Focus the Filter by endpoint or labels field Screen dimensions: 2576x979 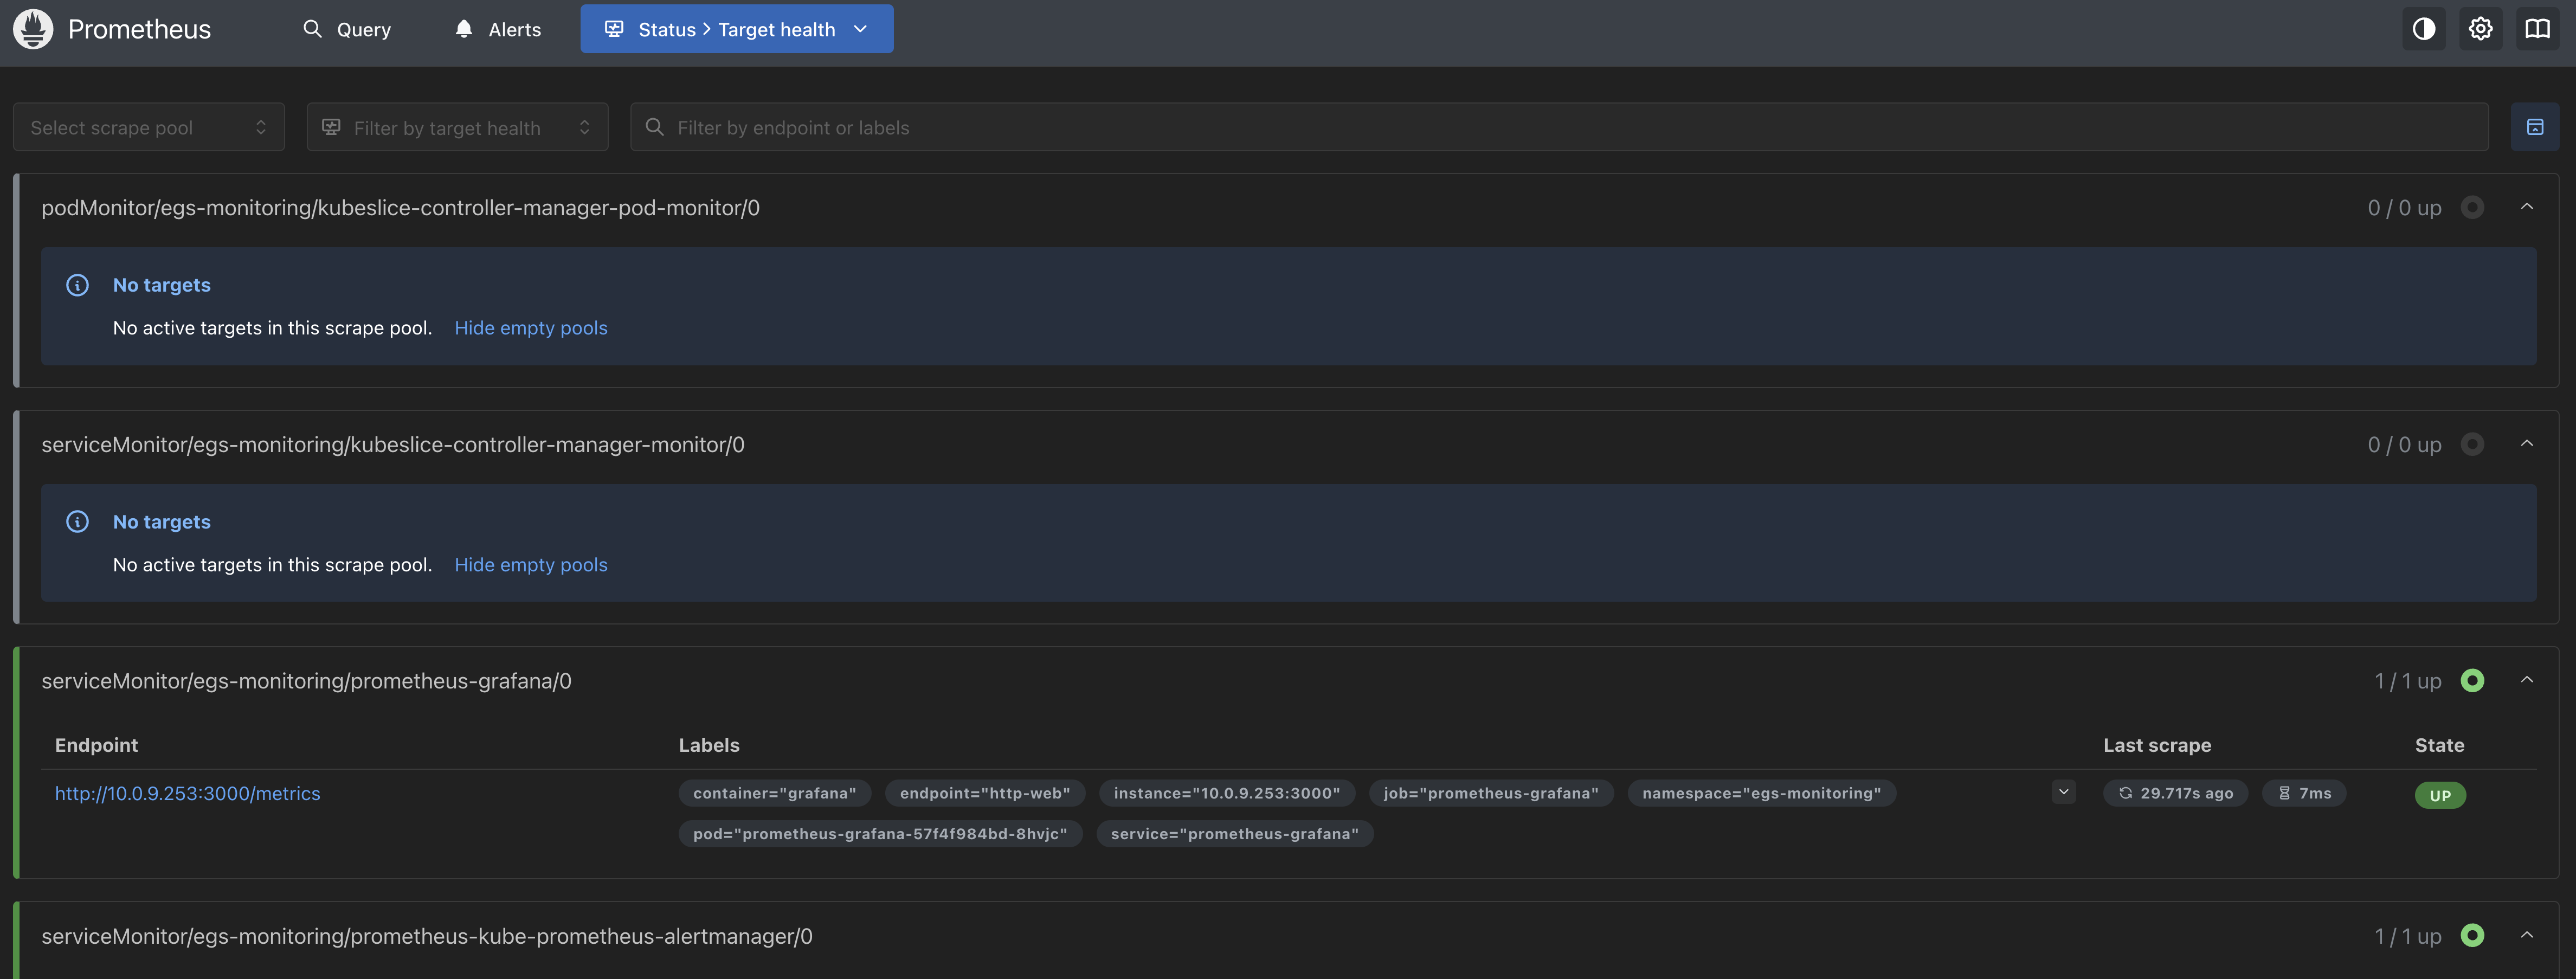coord(1560,127)
